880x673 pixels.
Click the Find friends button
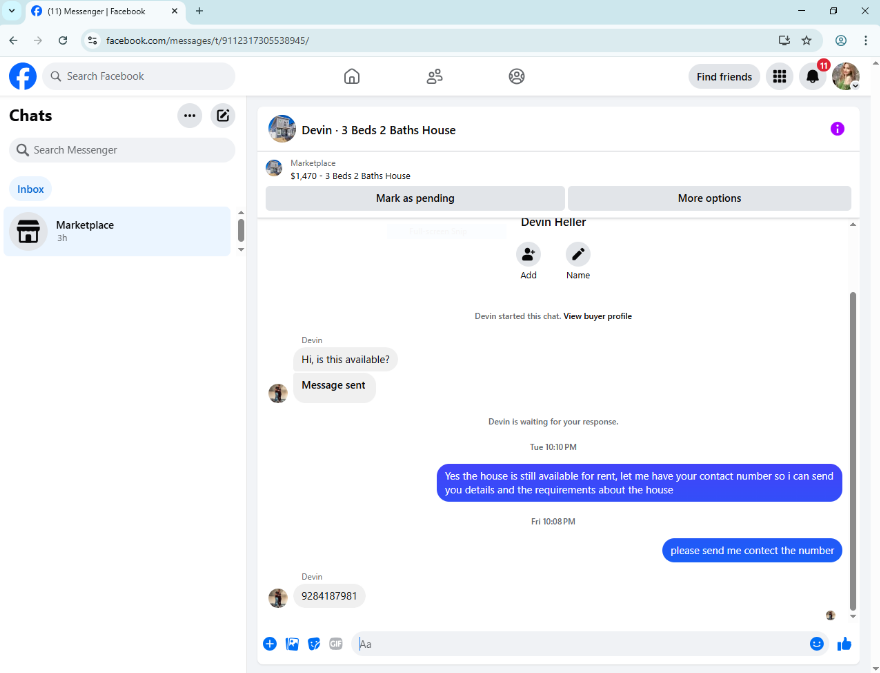point(724,76)
